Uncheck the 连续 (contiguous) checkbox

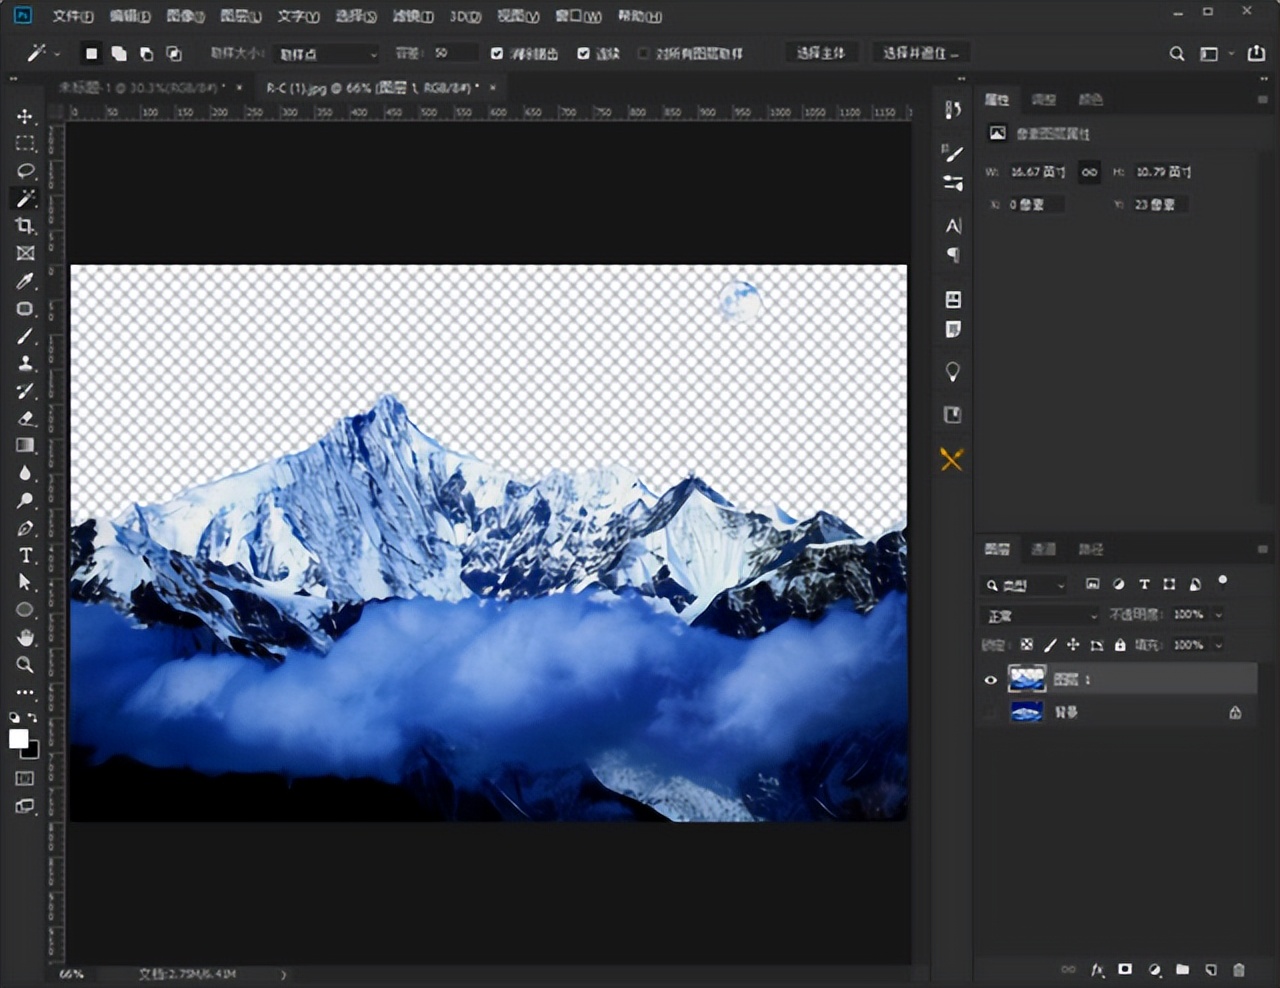point(583,53)
